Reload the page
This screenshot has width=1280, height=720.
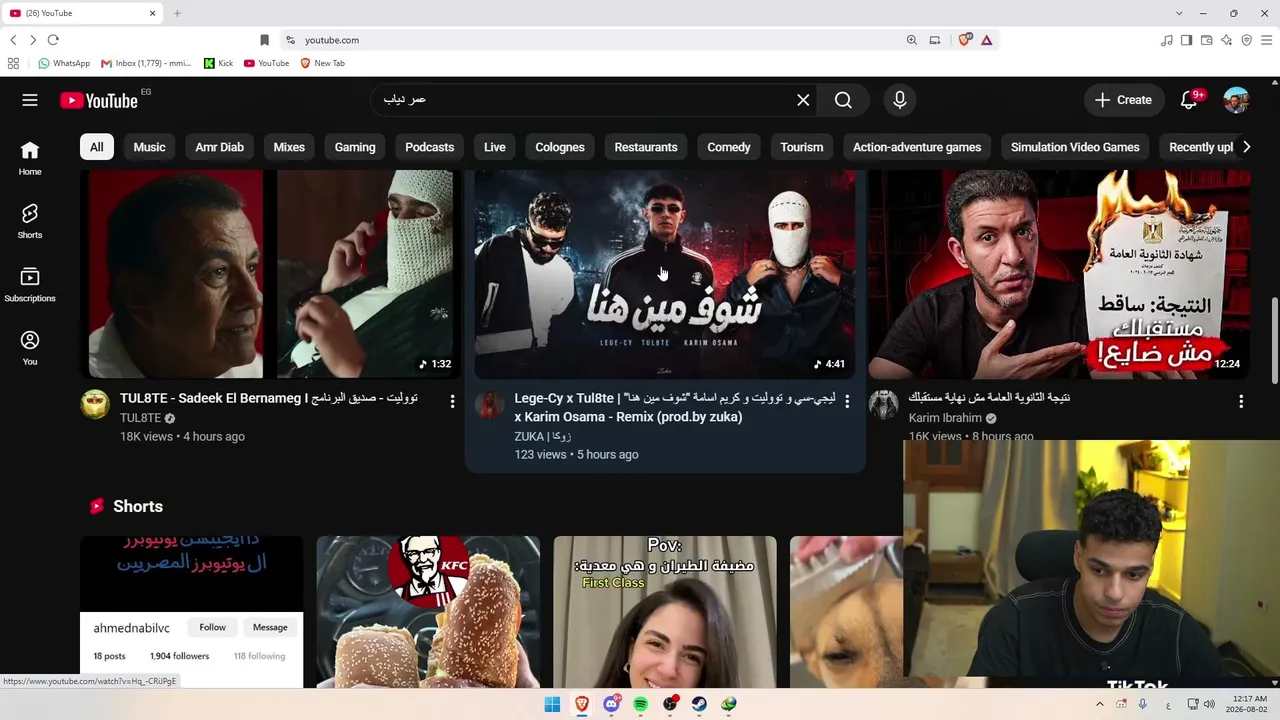pyautogui.click(x=53, y=40)
